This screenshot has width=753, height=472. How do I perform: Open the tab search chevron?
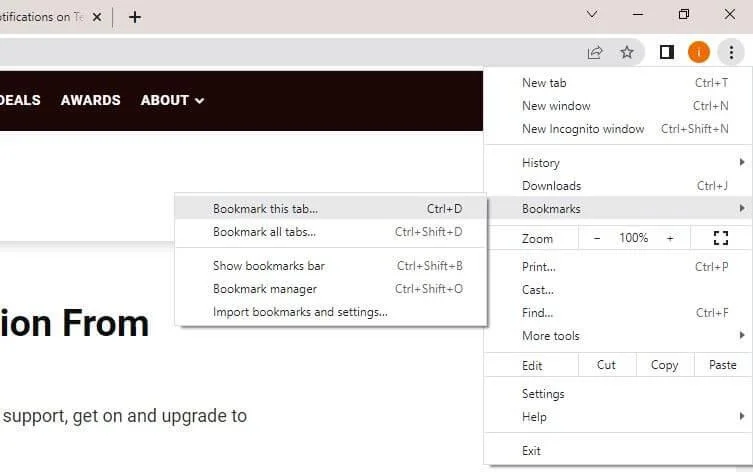coord(592,15)
